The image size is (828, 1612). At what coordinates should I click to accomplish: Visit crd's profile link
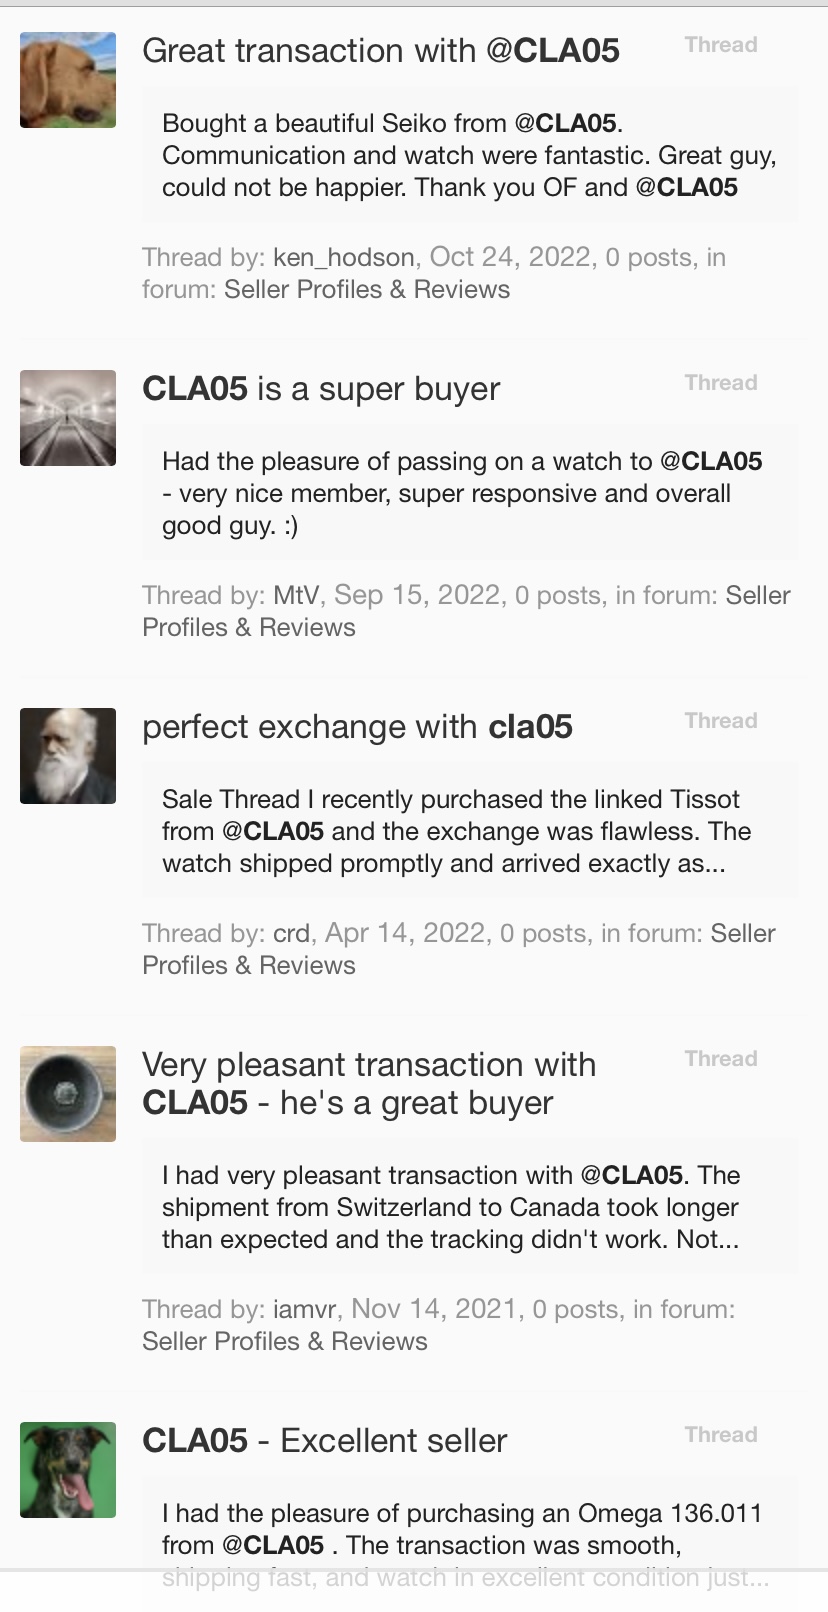tap(291, 934)
